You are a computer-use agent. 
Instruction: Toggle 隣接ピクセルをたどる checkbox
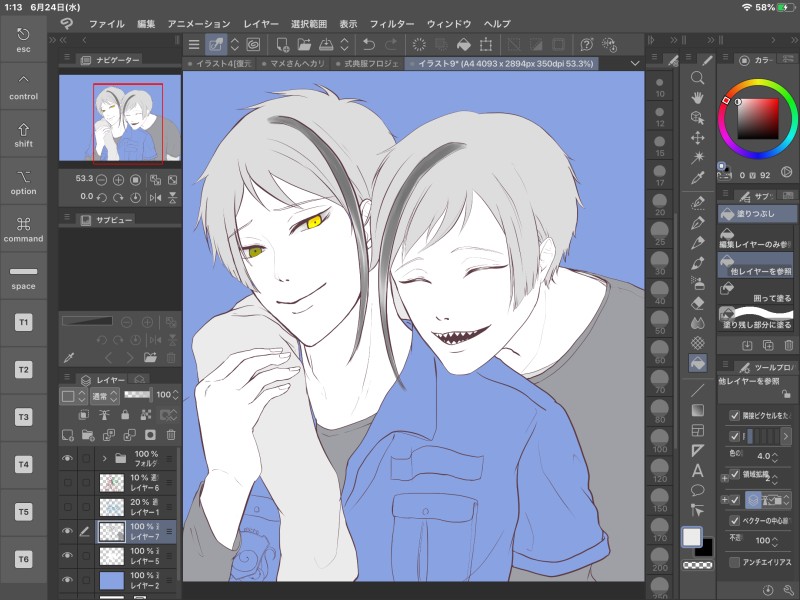(734, 415)
